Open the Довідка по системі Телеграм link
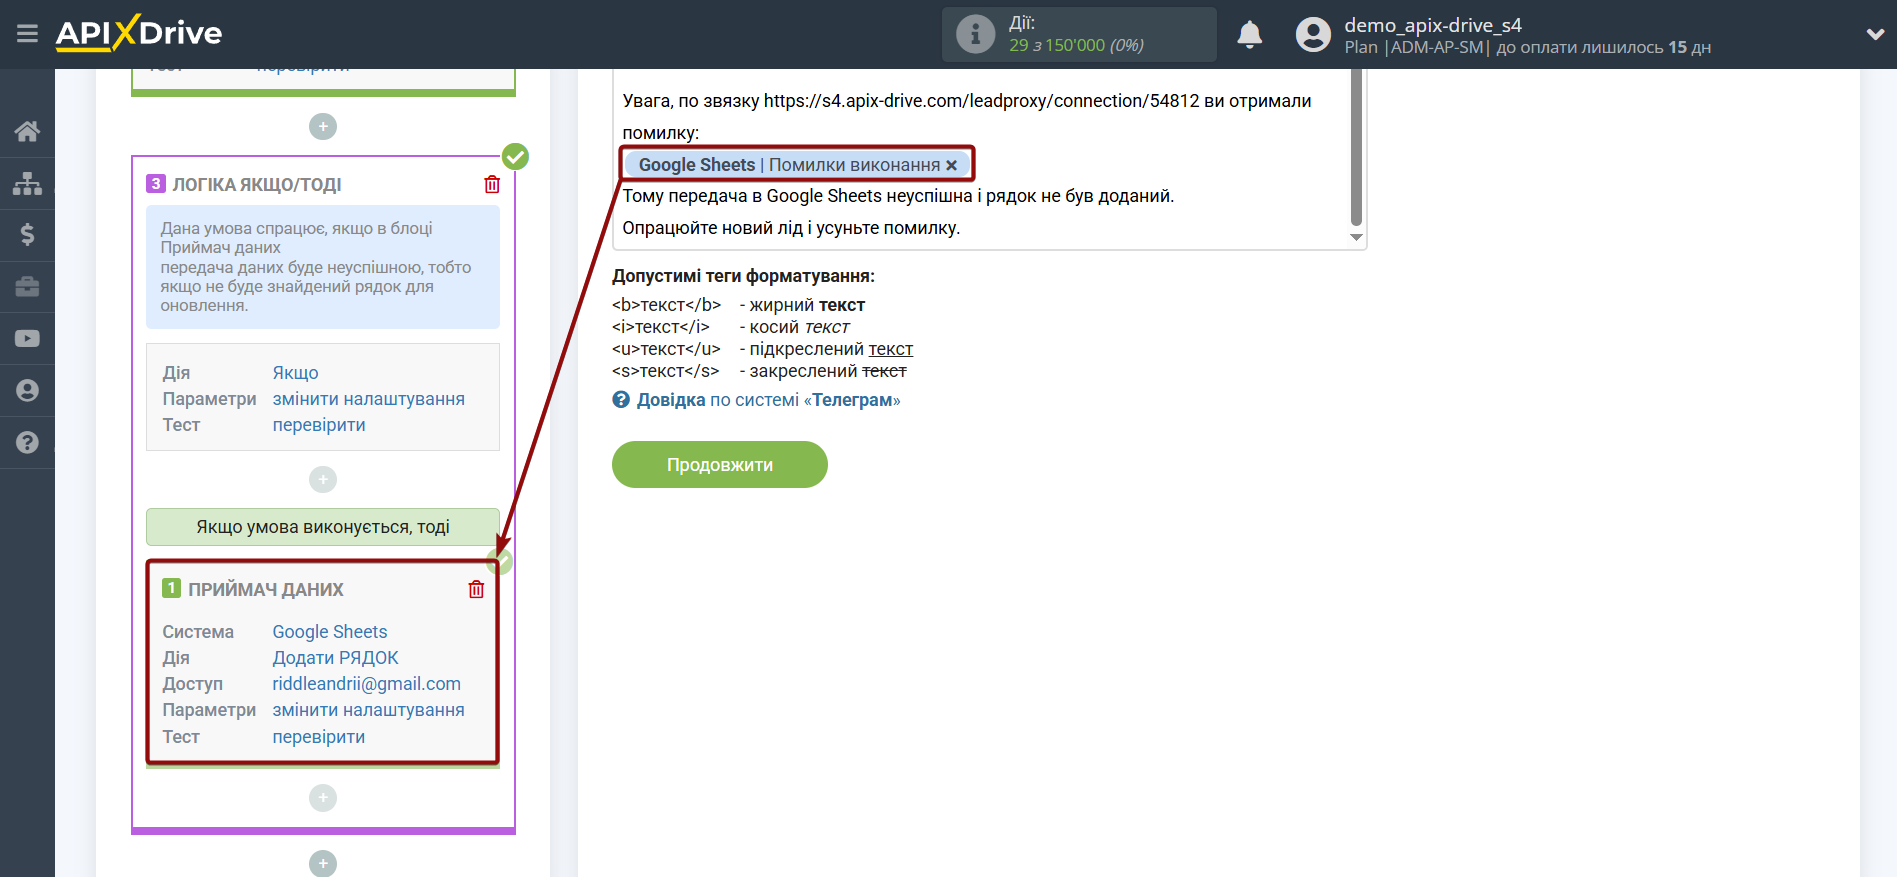 pos(768,400)
